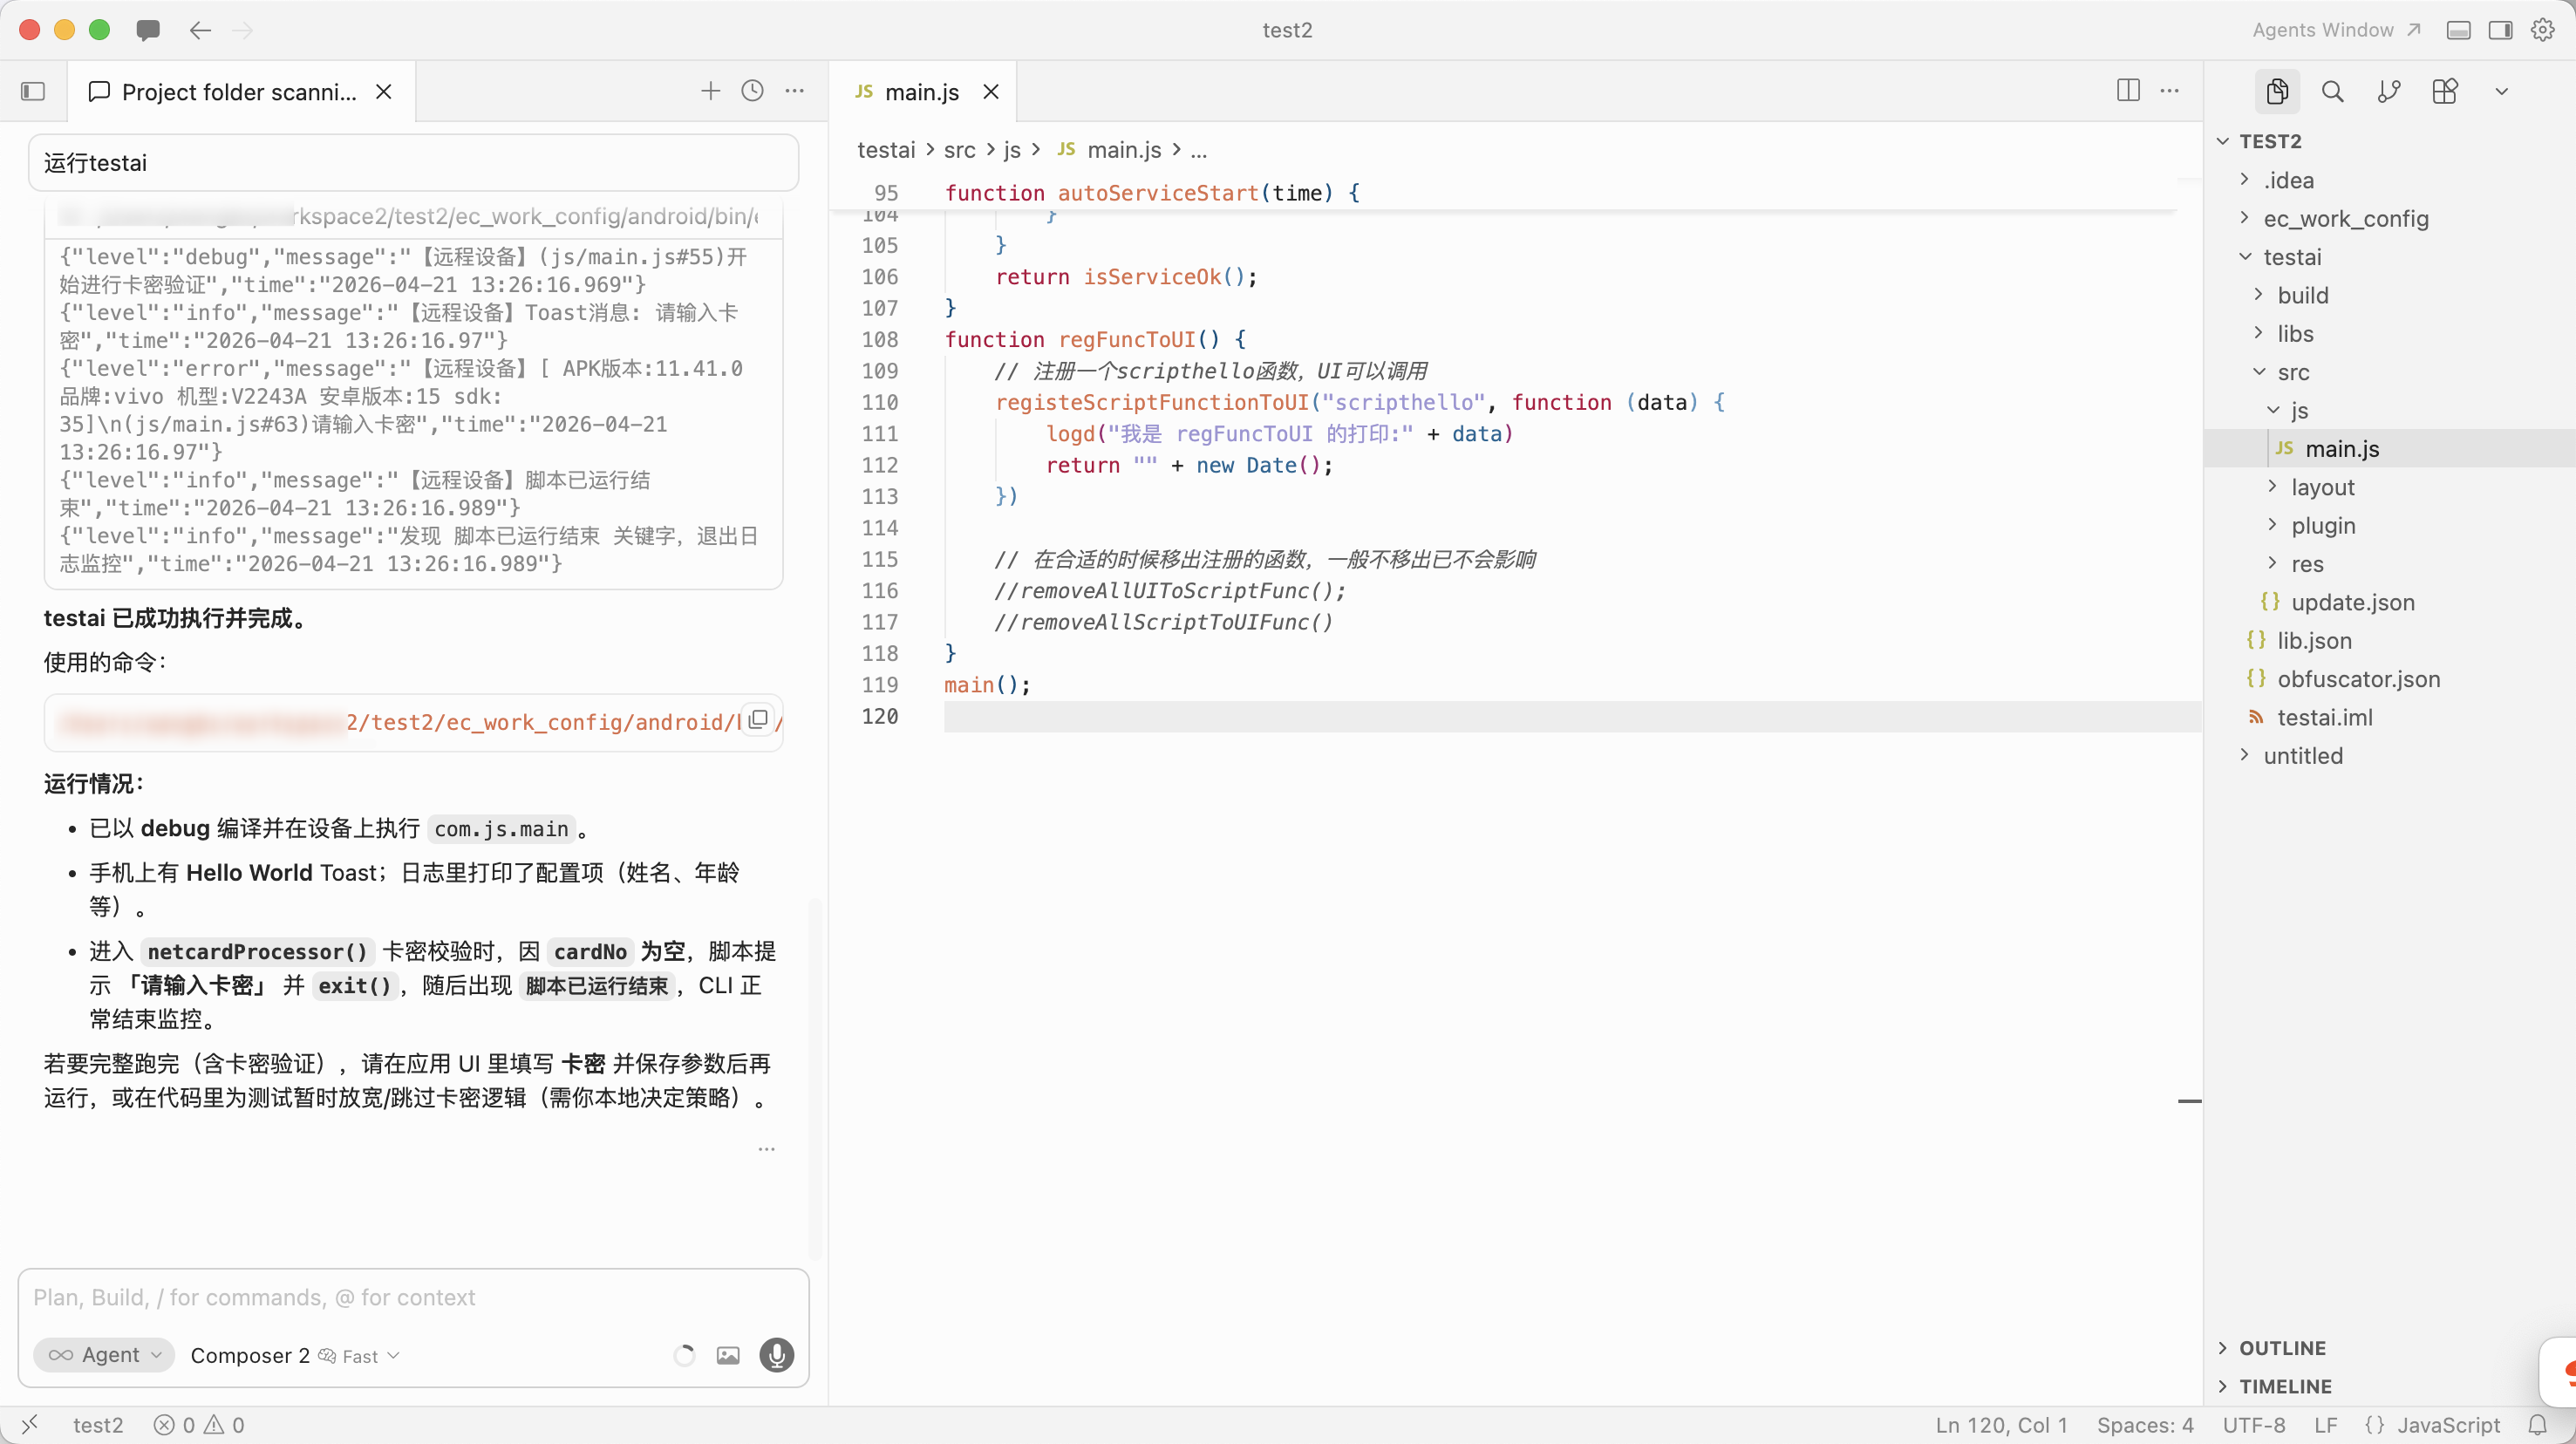Attach an image using picture icon
2576x1444 pixels.
(x=728, y=1355)
